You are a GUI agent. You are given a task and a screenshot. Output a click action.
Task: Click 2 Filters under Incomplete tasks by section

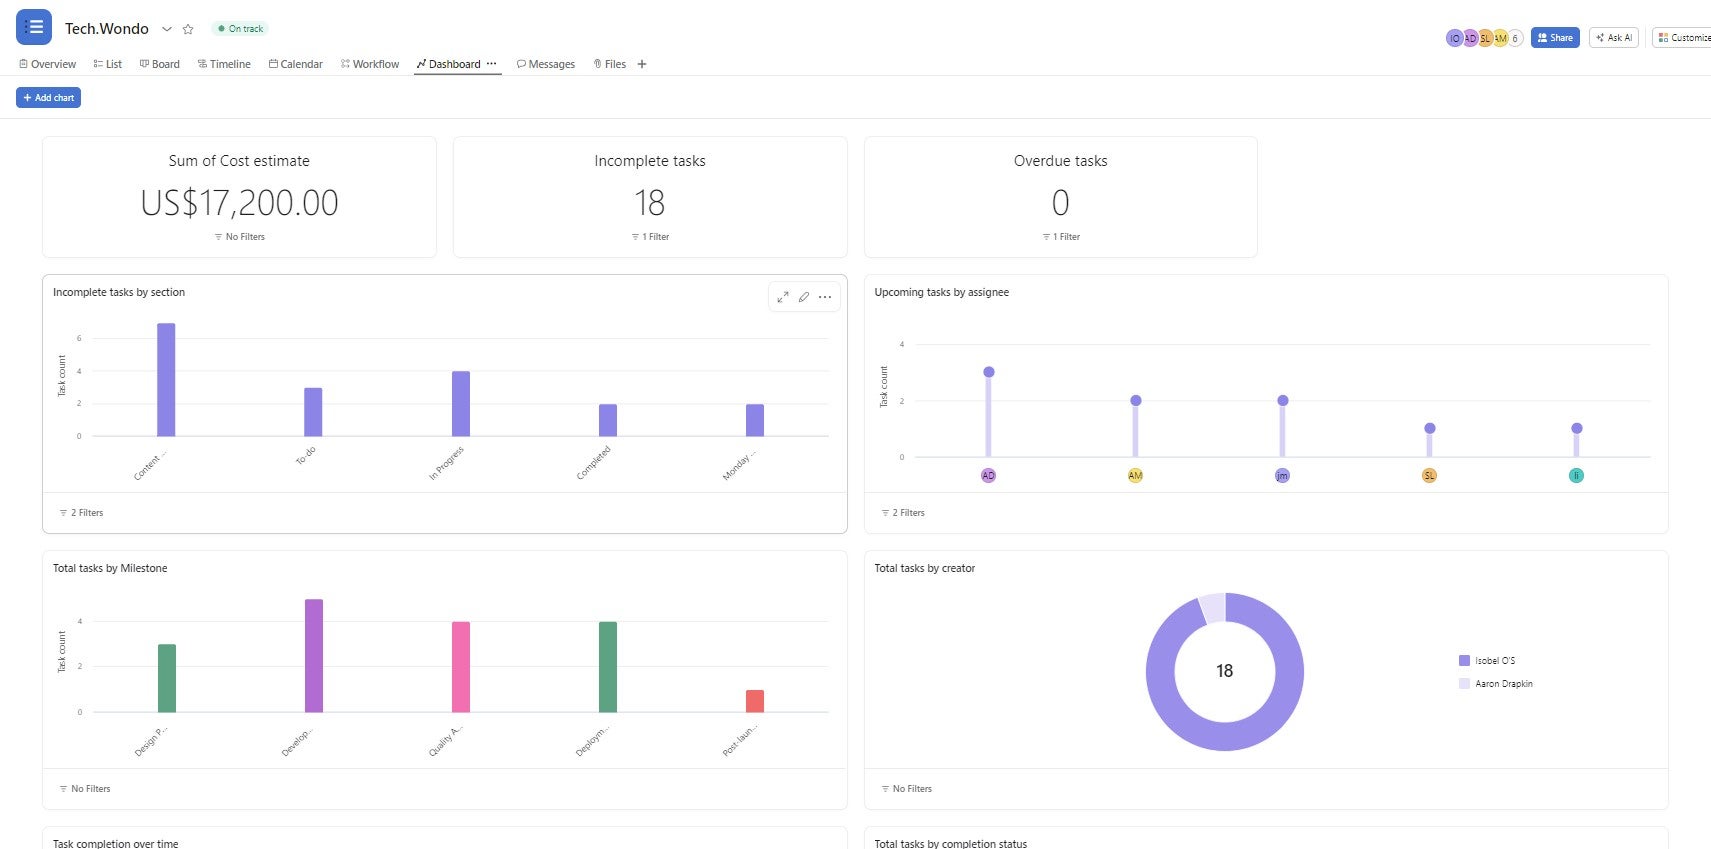[81, 513]
